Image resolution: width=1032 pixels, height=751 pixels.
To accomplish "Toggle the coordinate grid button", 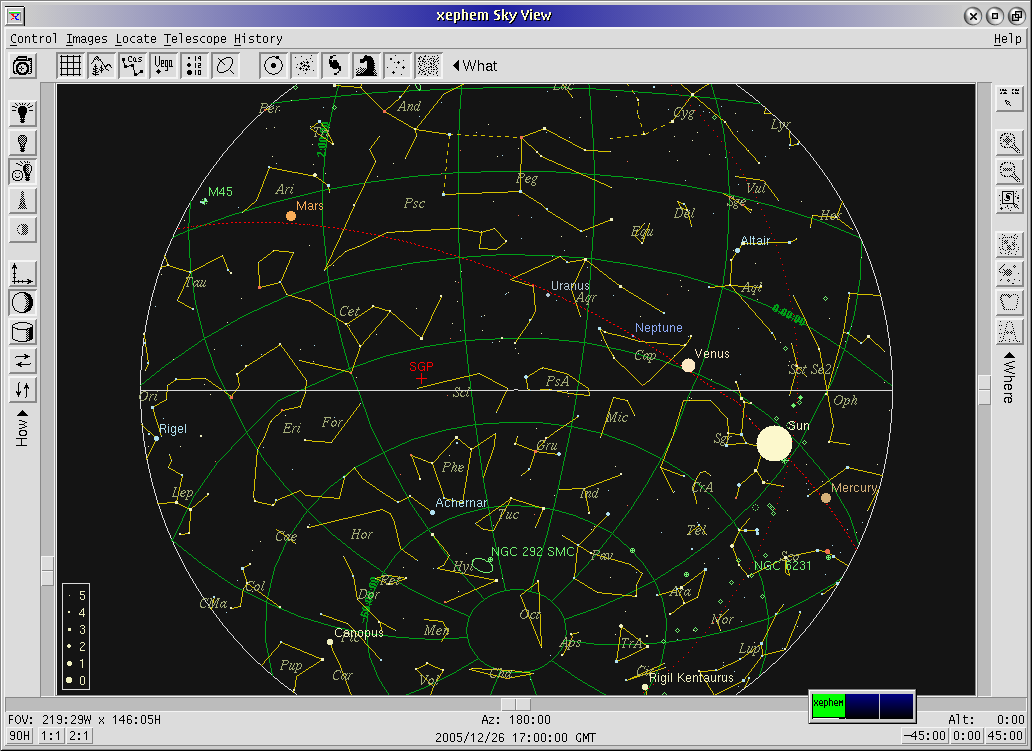I will pos(70,66).
